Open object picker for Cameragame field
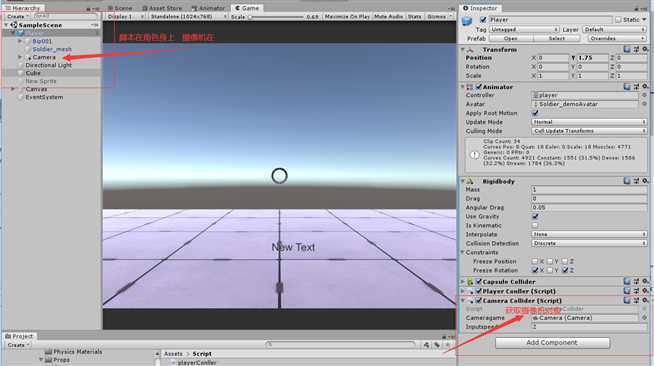The width and height of the screenshot is (654, 366). pyautogui.click(x=644, y=318)
